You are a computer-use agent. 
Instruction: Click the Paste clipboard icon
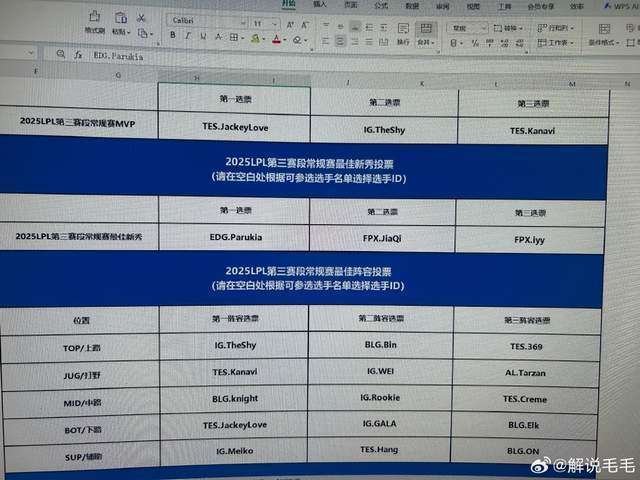[120, 19]
